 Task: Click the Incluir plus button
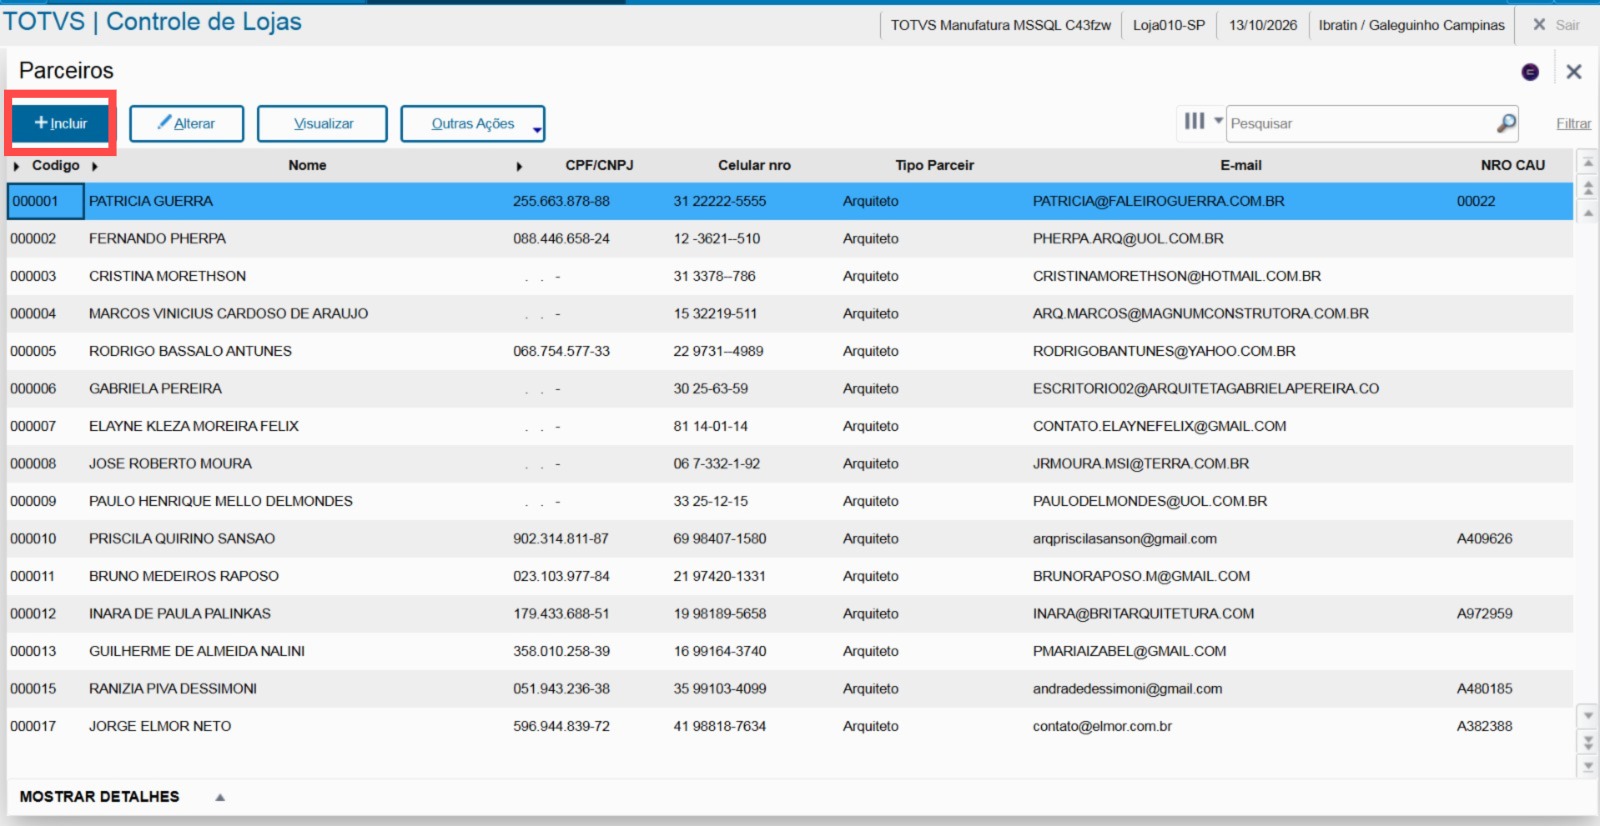(61, 123)
